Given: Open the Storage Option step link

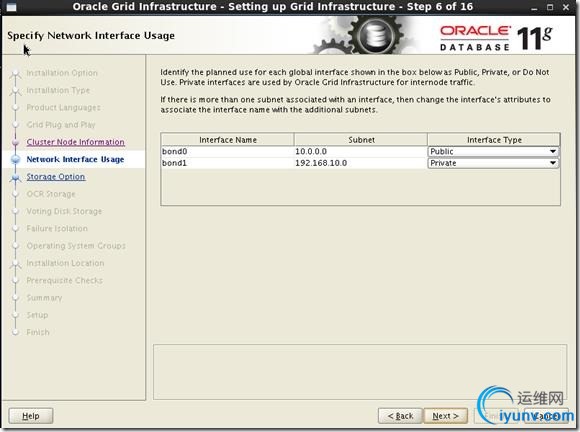Looking at the screenshot, I should pos(56,177).
